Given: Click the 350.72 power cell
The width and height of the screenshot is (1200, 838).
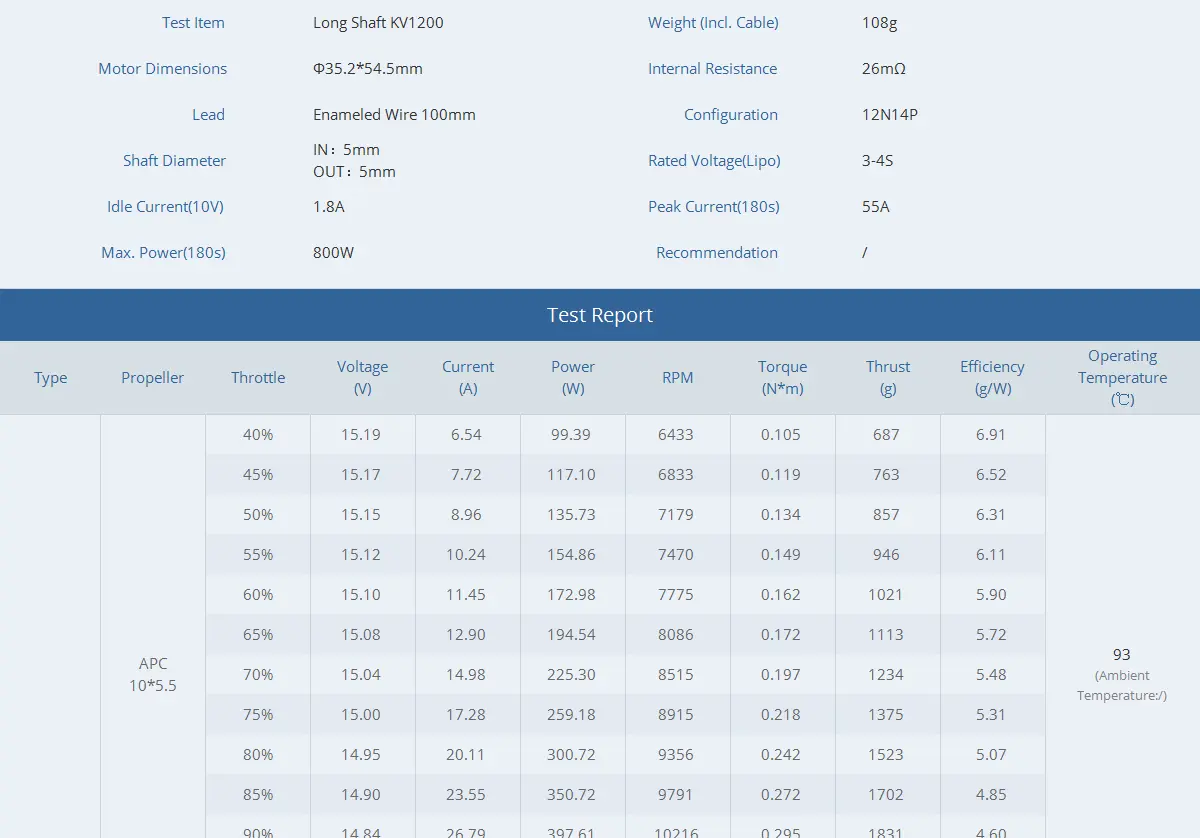Looking at the screenshot, I should pyautogui.click(x=571, y=794).
